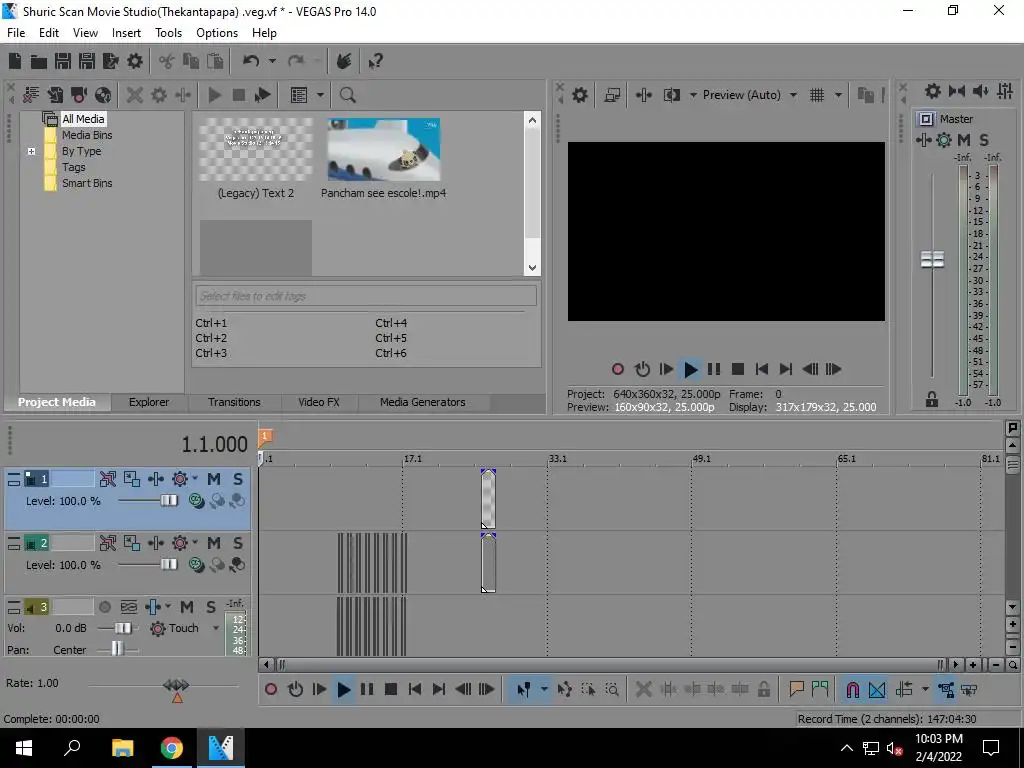
Task: Solo audio track 3
Action: 210,607
